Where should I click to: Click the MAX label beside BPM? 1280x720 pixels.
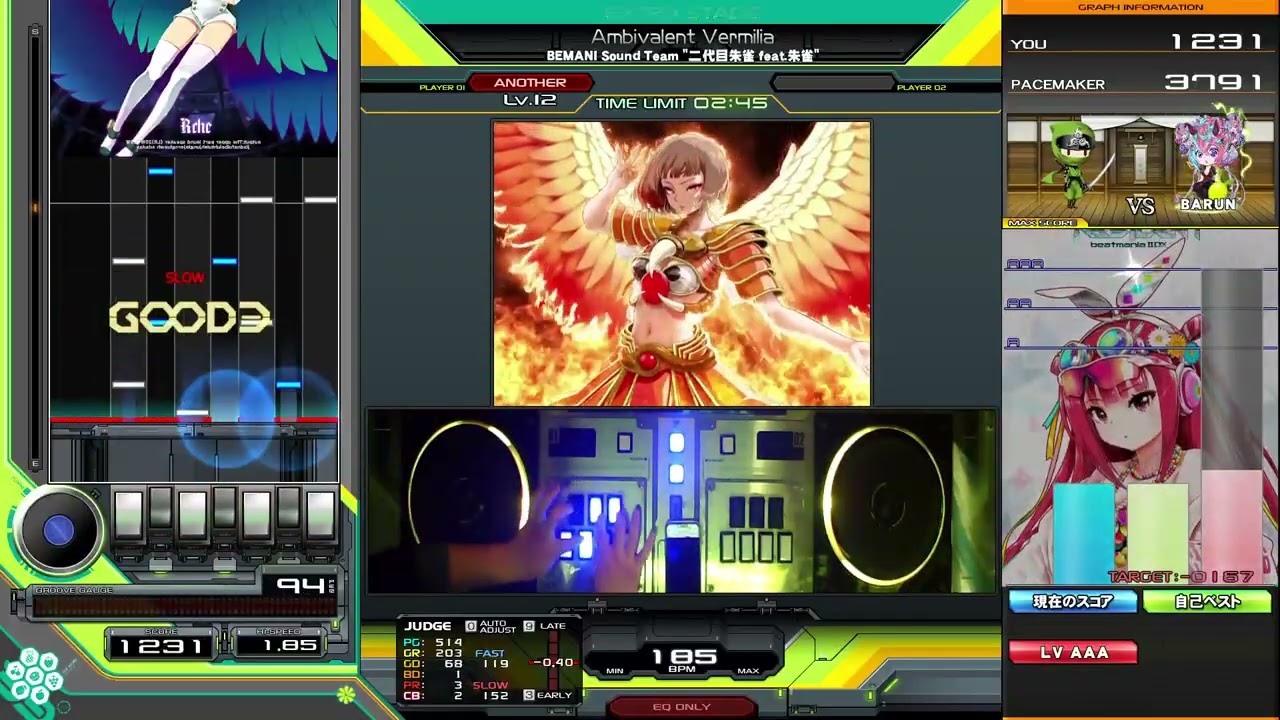tap(748, 671)
